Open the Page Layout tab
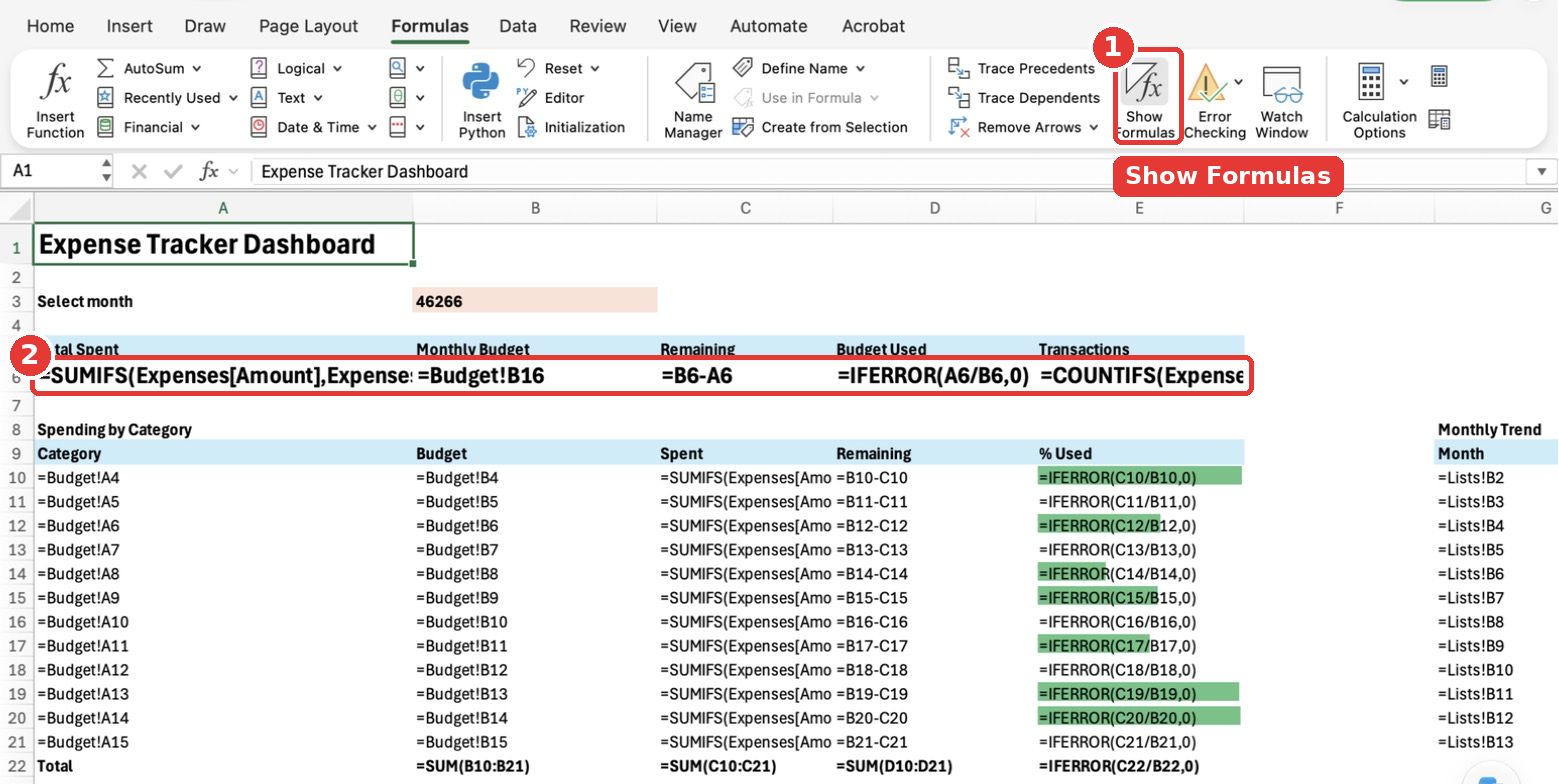This screenshot has height=784, width=1559. [x=308, y=26]
